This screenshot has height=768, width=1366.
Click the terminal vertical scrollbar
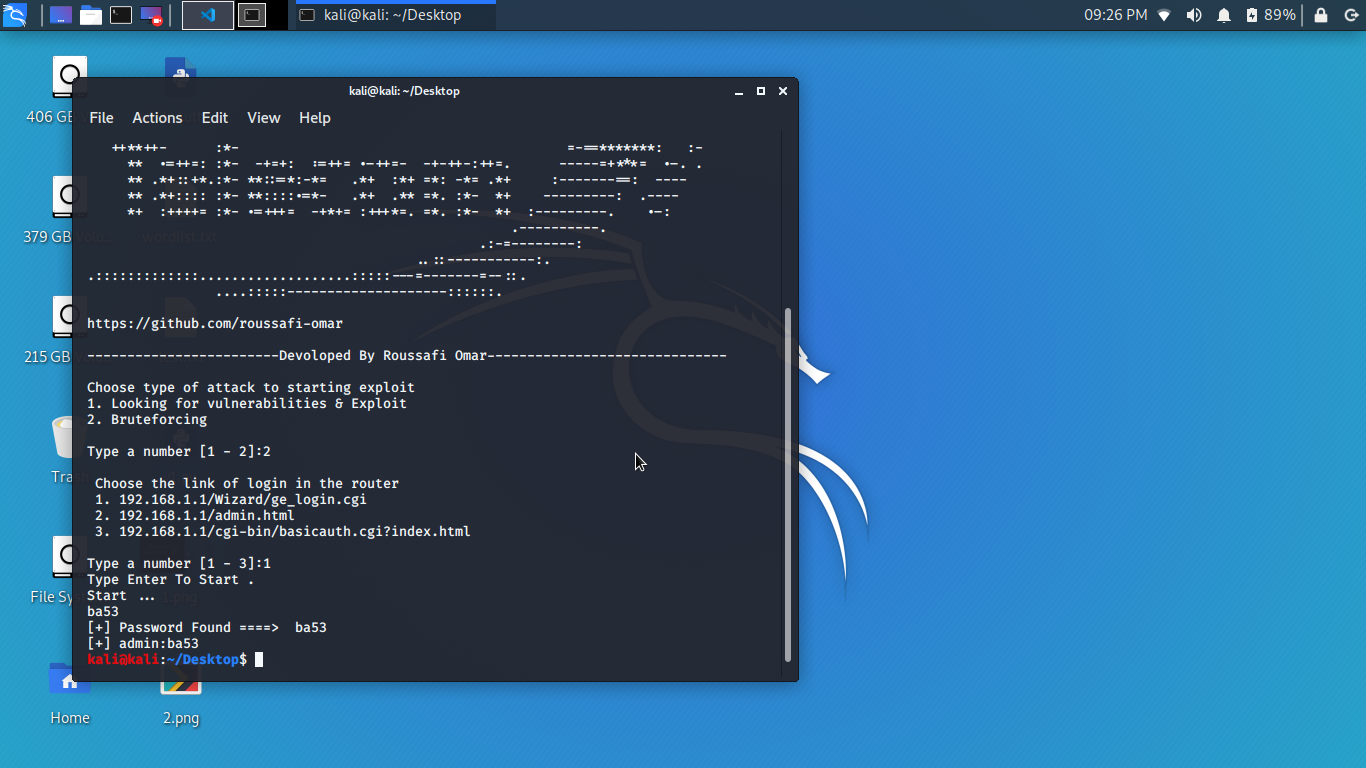tap(788, 485)
